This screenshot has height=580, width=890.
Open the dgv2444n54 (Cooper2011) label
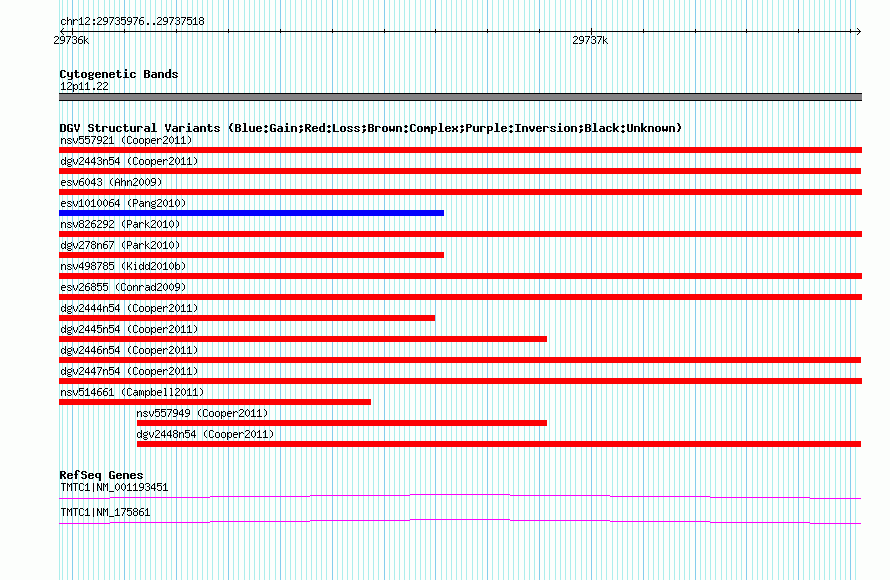(x=129, y=308)
